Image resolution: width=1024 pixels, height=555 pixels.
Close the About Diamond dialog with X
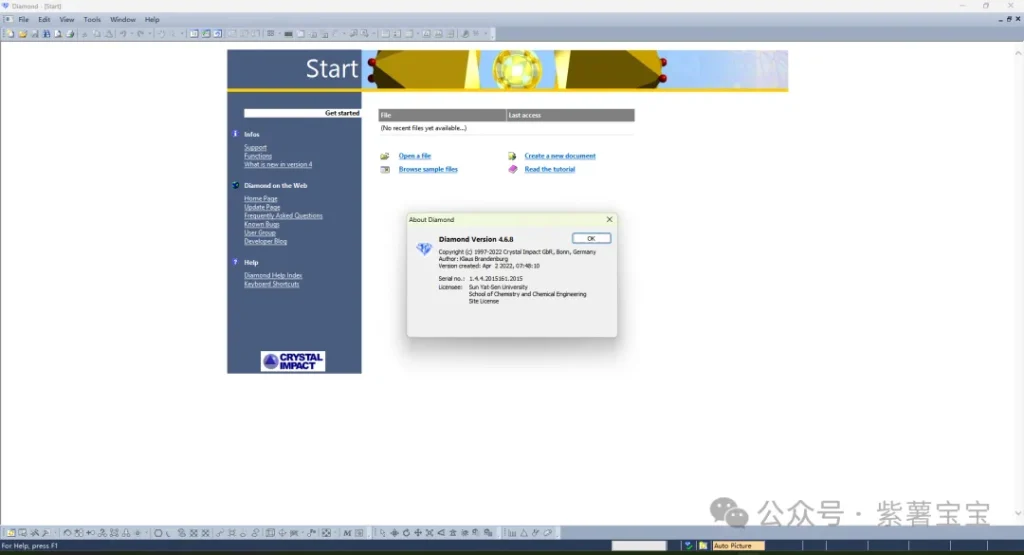click(609, 219)
